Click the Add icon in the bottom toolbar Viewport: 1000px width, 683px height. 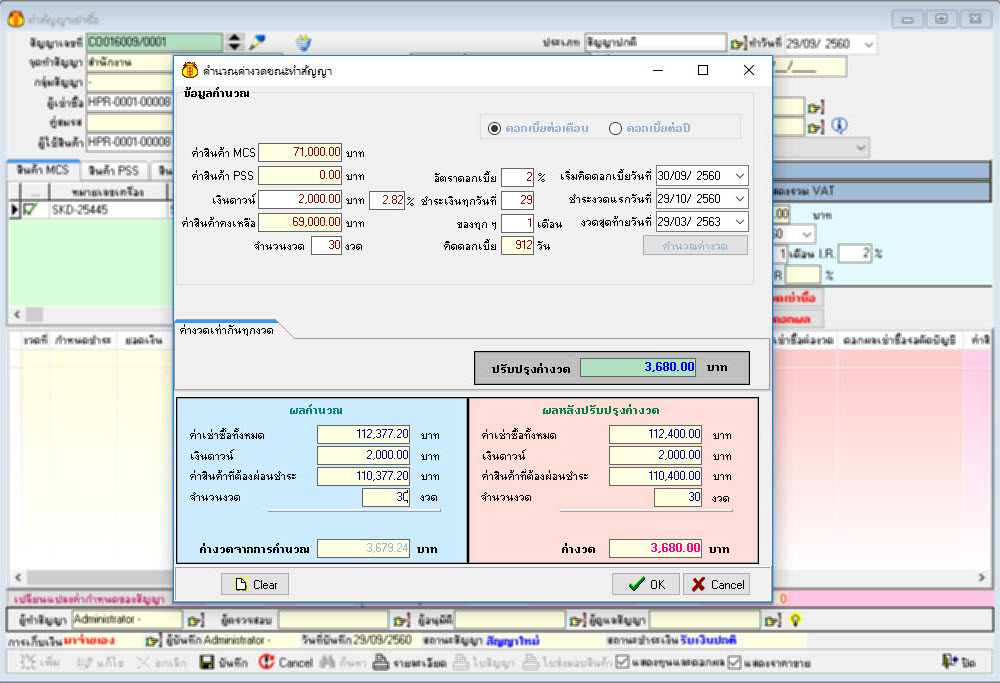coord(27,662)
